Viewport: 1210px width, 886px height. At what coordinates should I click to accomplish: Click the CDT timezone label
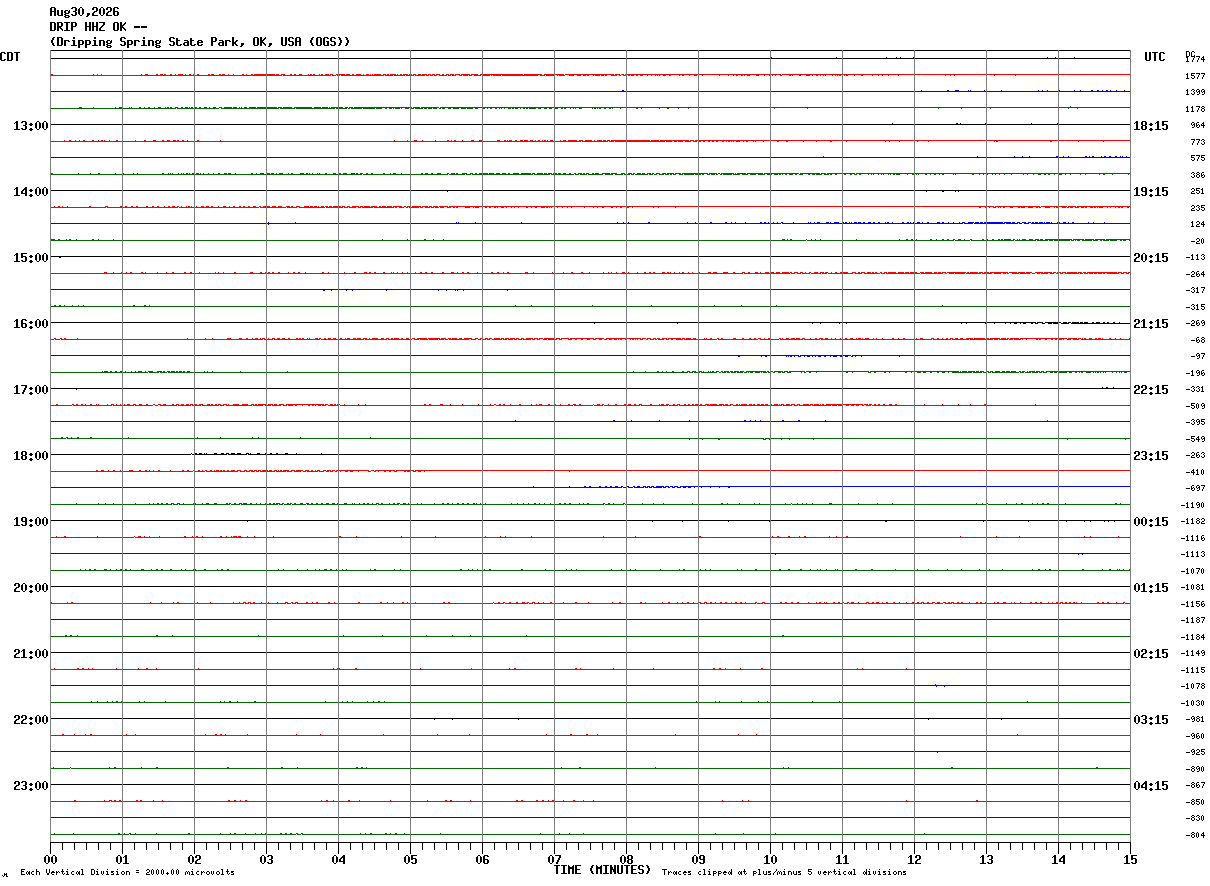click(10, 57)
